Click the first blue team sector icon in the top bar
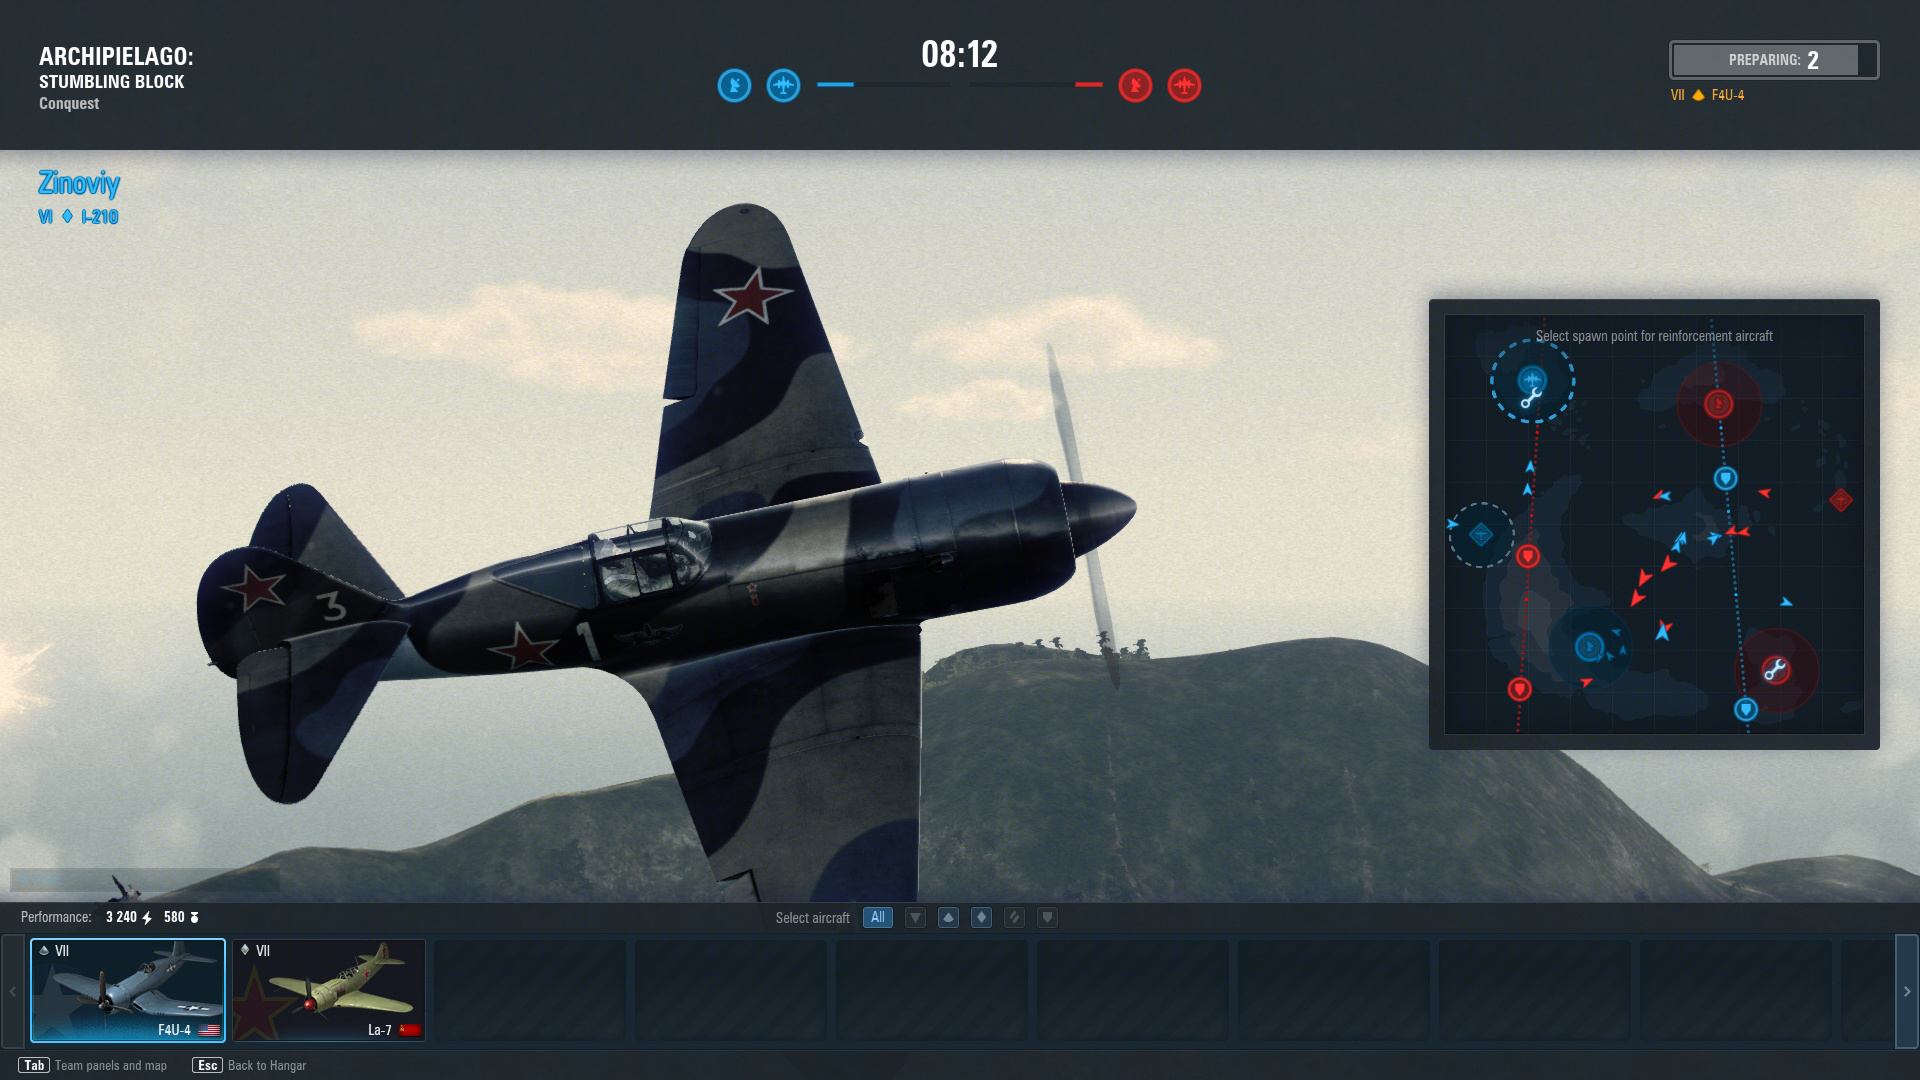Image resolution: width=1920 pixels, height=1080 pixels. [x=734, y=85]
